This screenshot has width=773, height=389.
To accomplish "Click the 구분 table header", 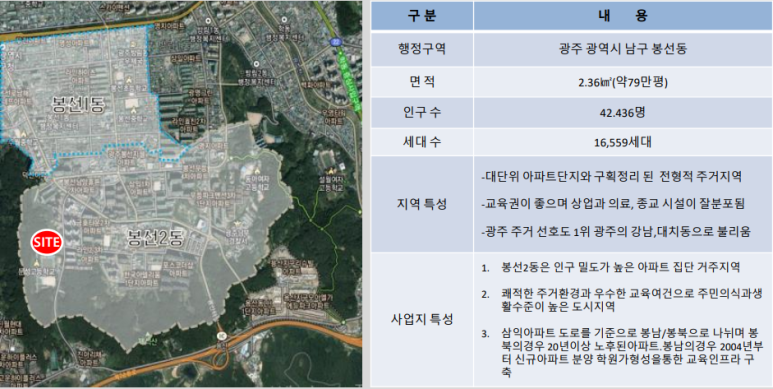I will (x=422, y=15).
